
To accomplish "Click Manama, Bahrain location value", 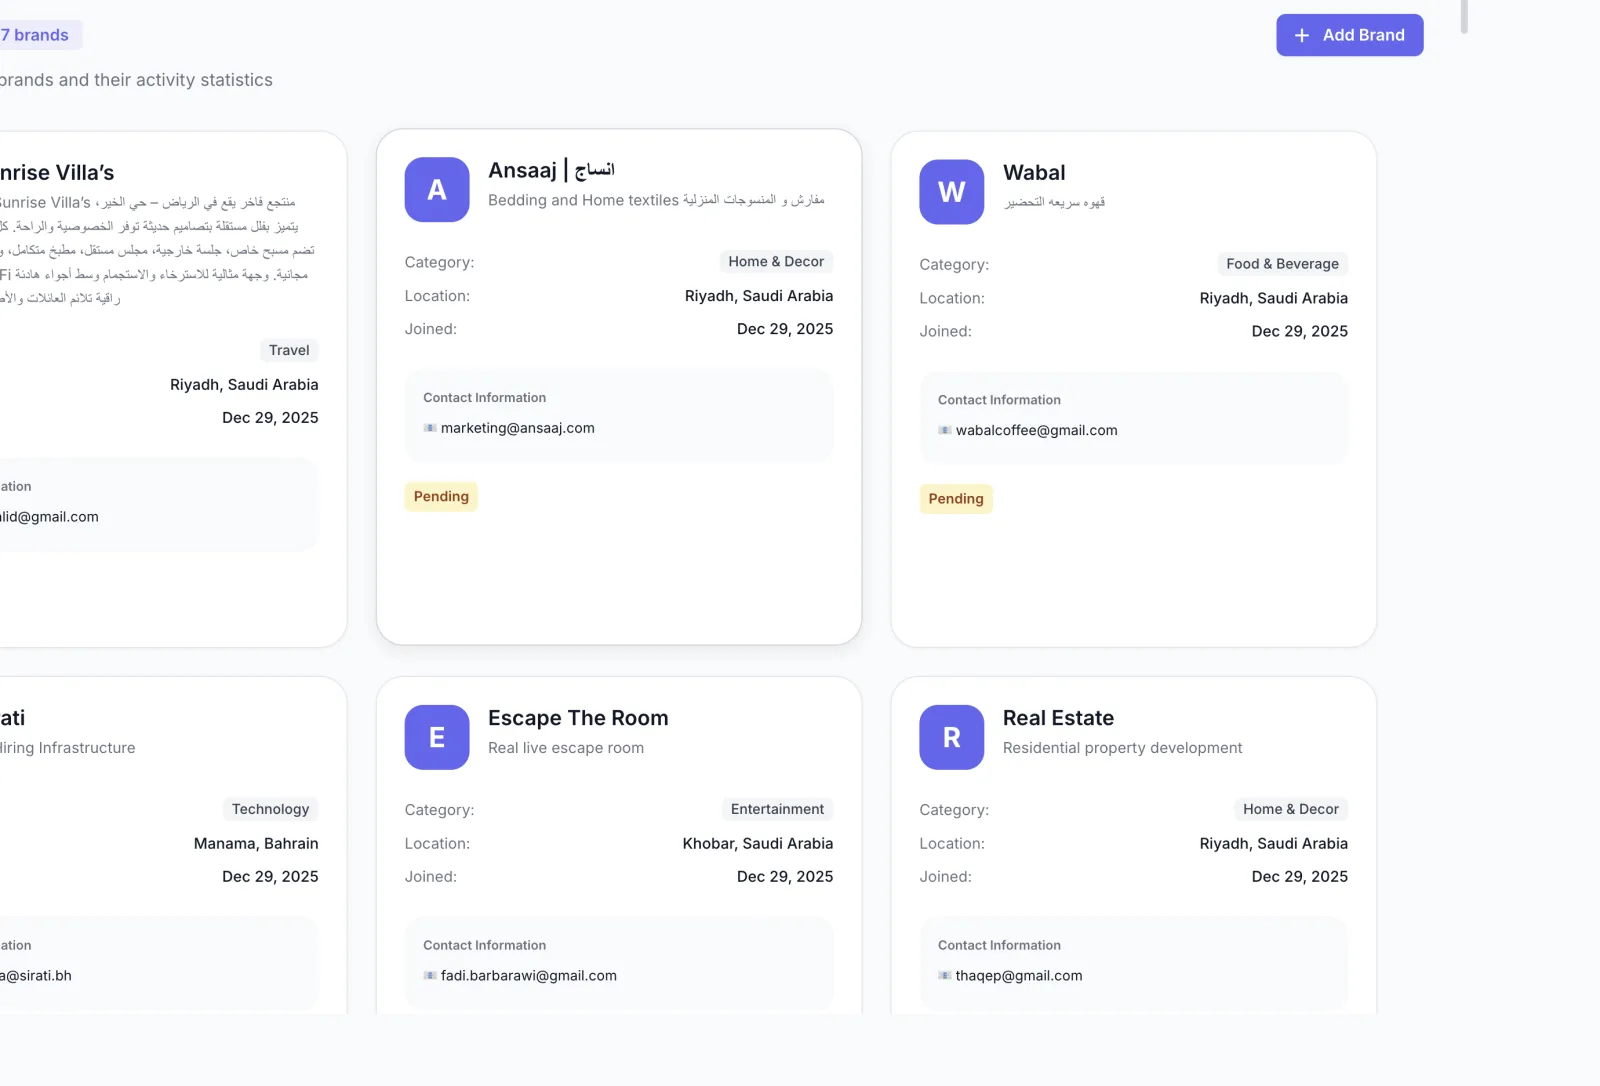I will click(x=256, y=843).
